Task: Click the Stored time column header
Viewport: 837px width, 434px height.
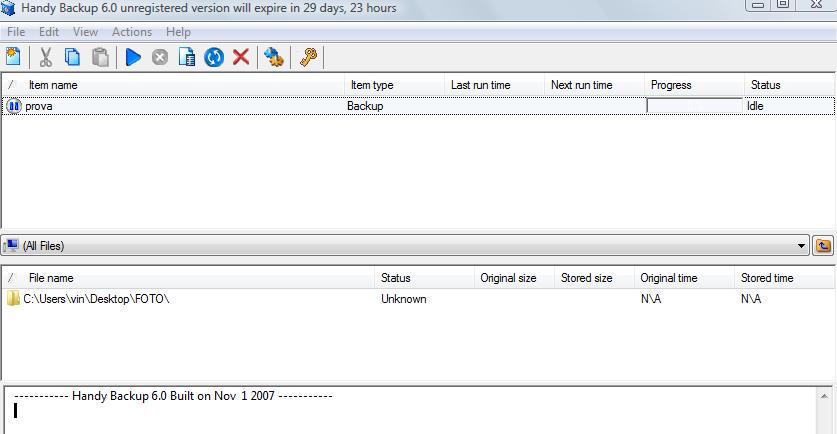Action: (785, 278)
